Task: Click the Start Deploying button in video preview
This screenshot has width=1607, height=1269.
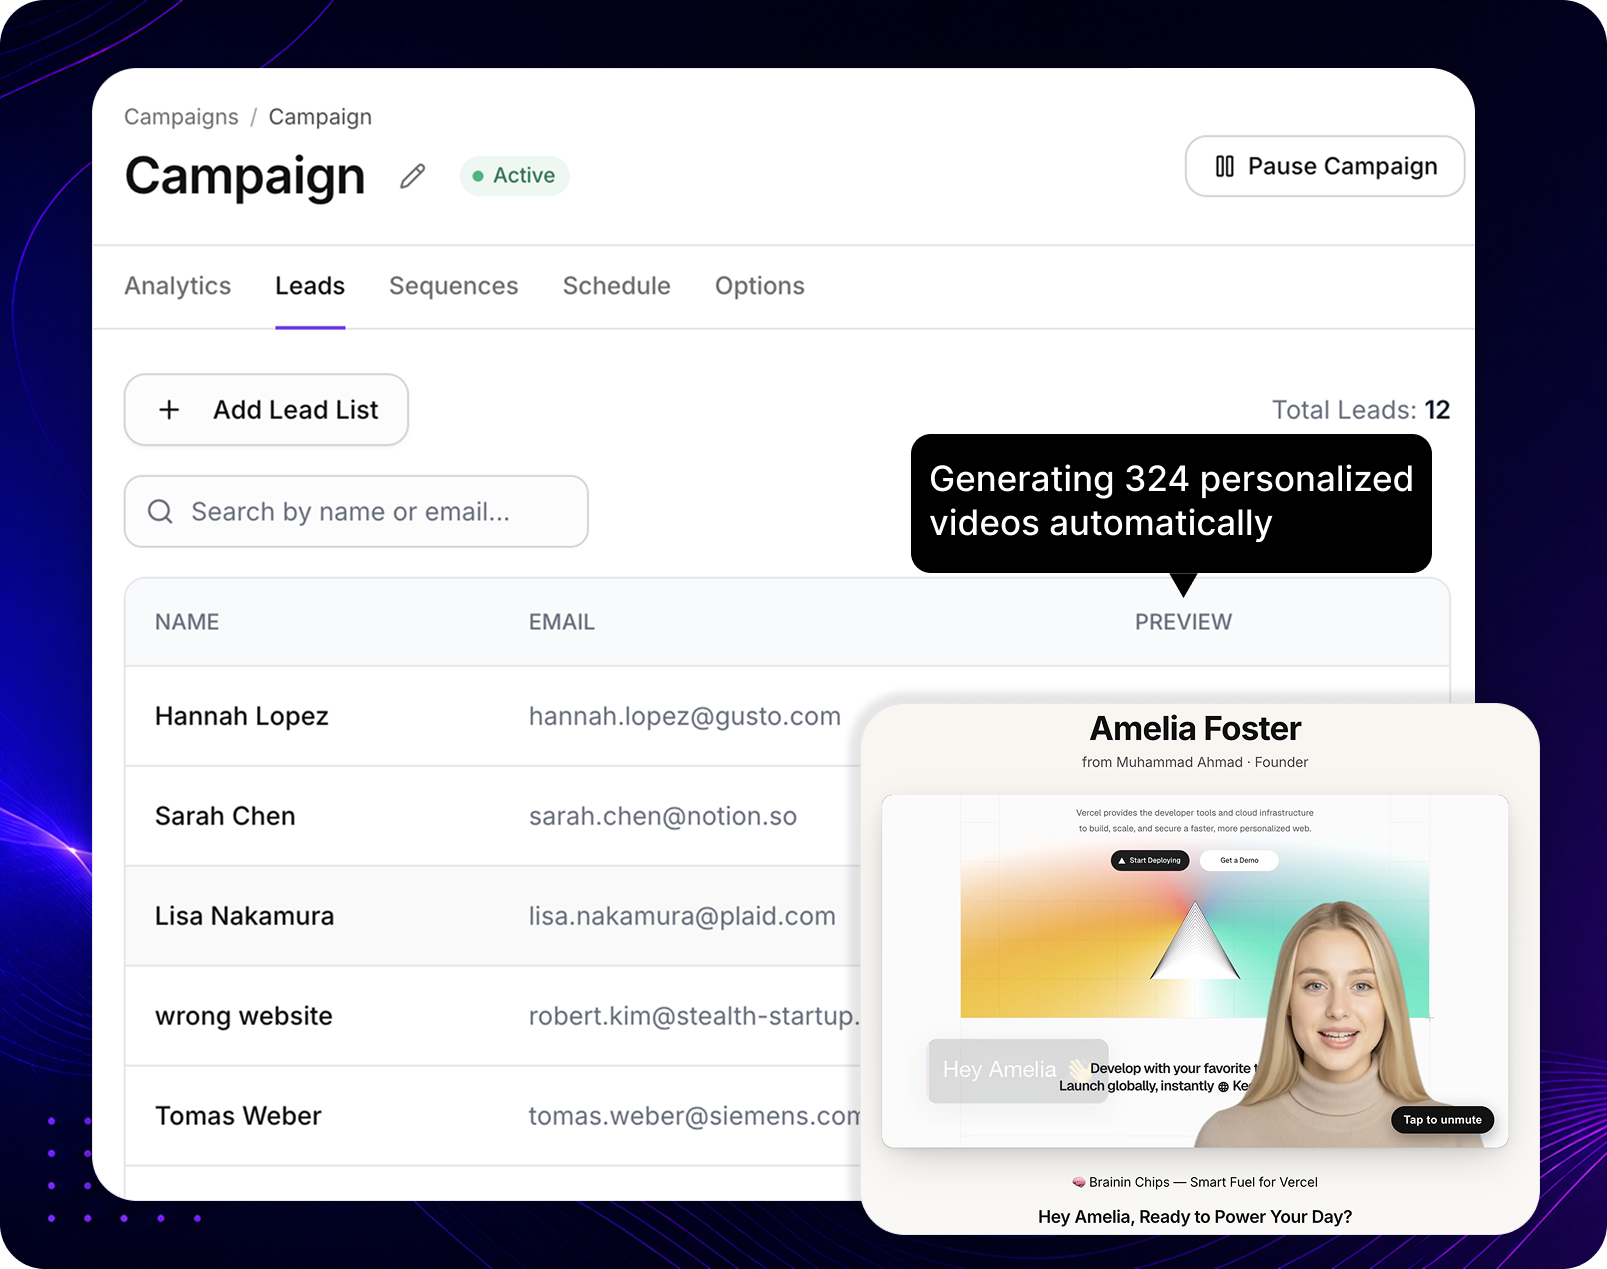Action: click(1150, 860)
